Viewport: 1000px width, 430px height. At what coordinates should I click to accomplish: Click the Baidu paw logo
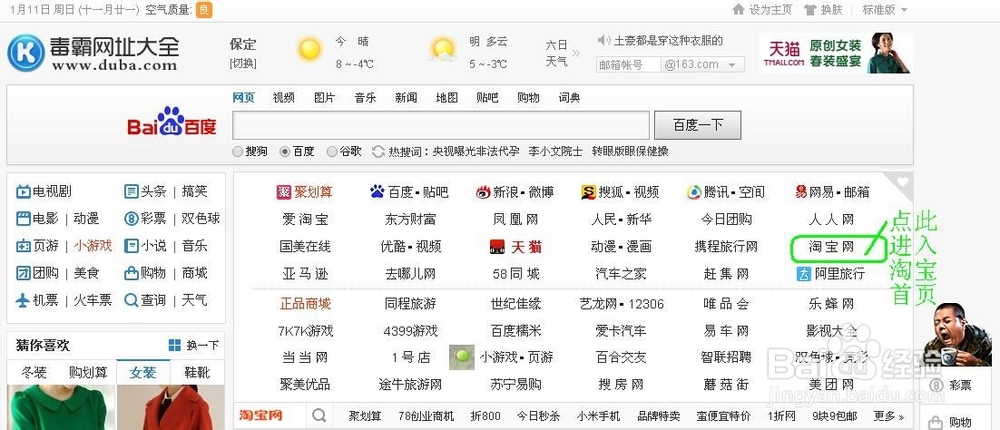click(x=171, y=120)
